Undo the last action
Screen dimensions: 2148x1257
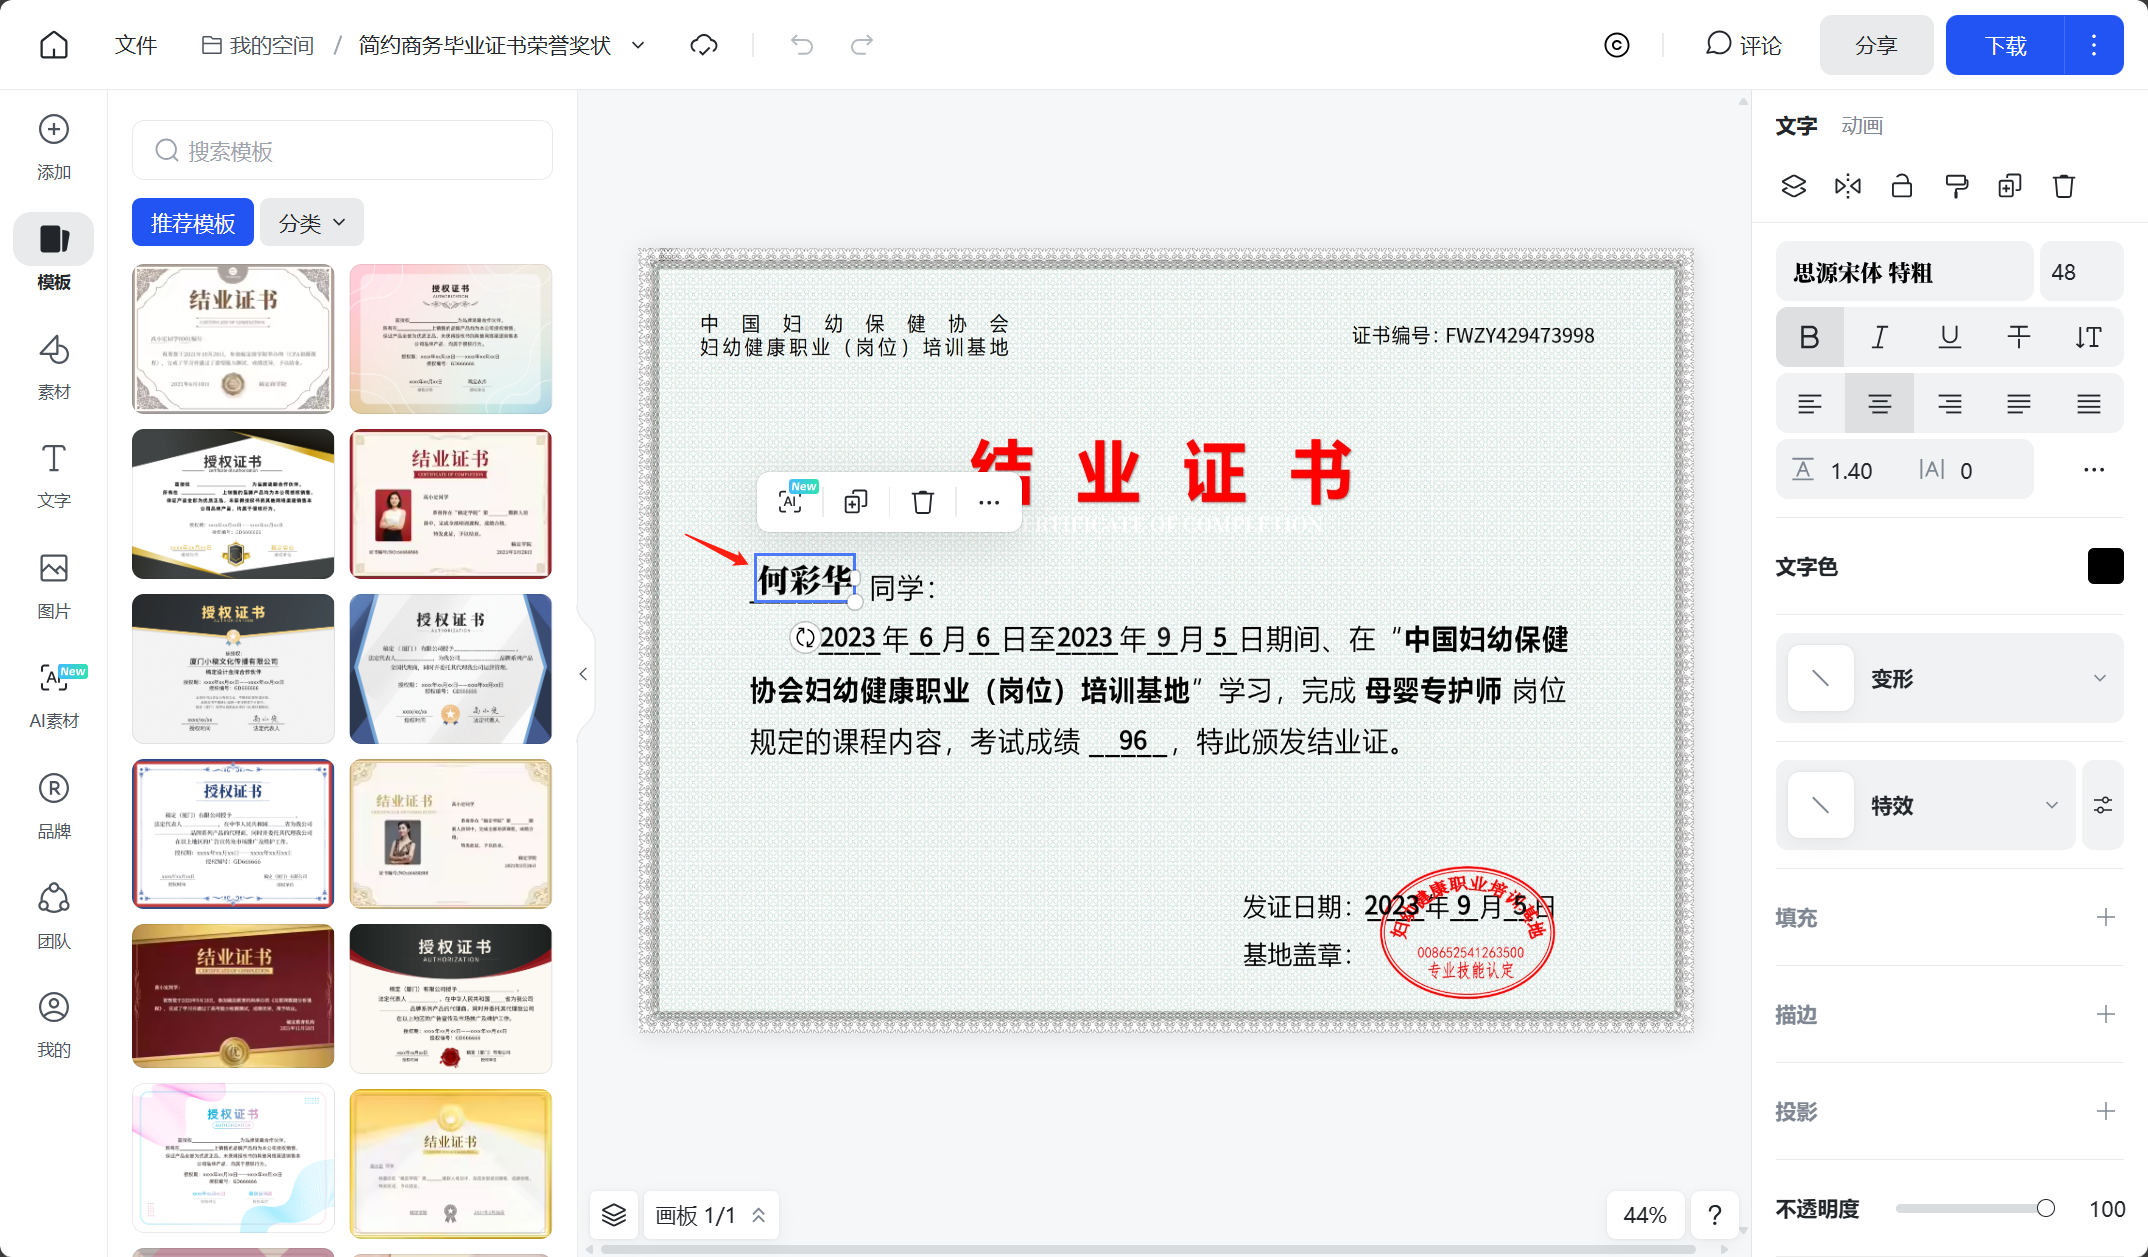tap(802, 45)
